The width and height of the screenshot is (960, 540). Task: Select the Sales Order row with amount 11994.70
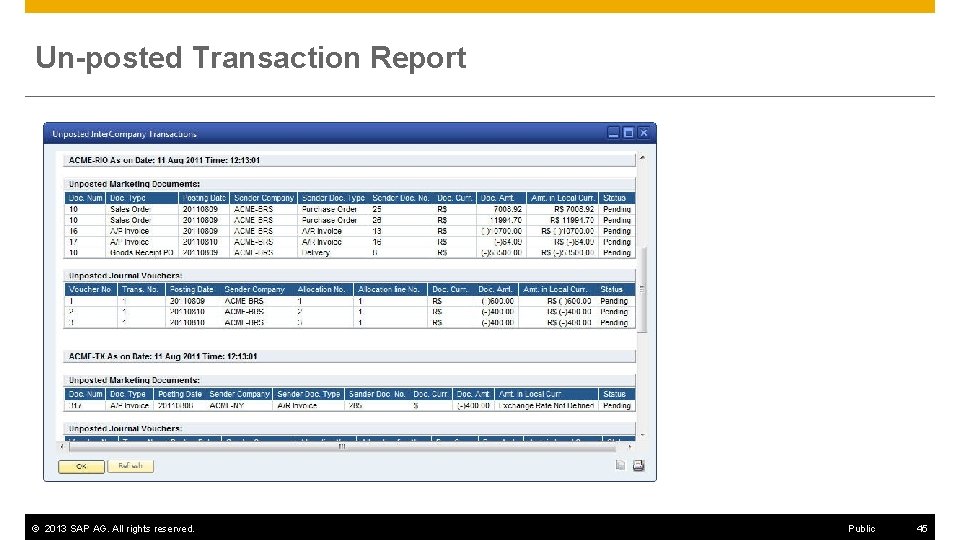click(349, 220)
